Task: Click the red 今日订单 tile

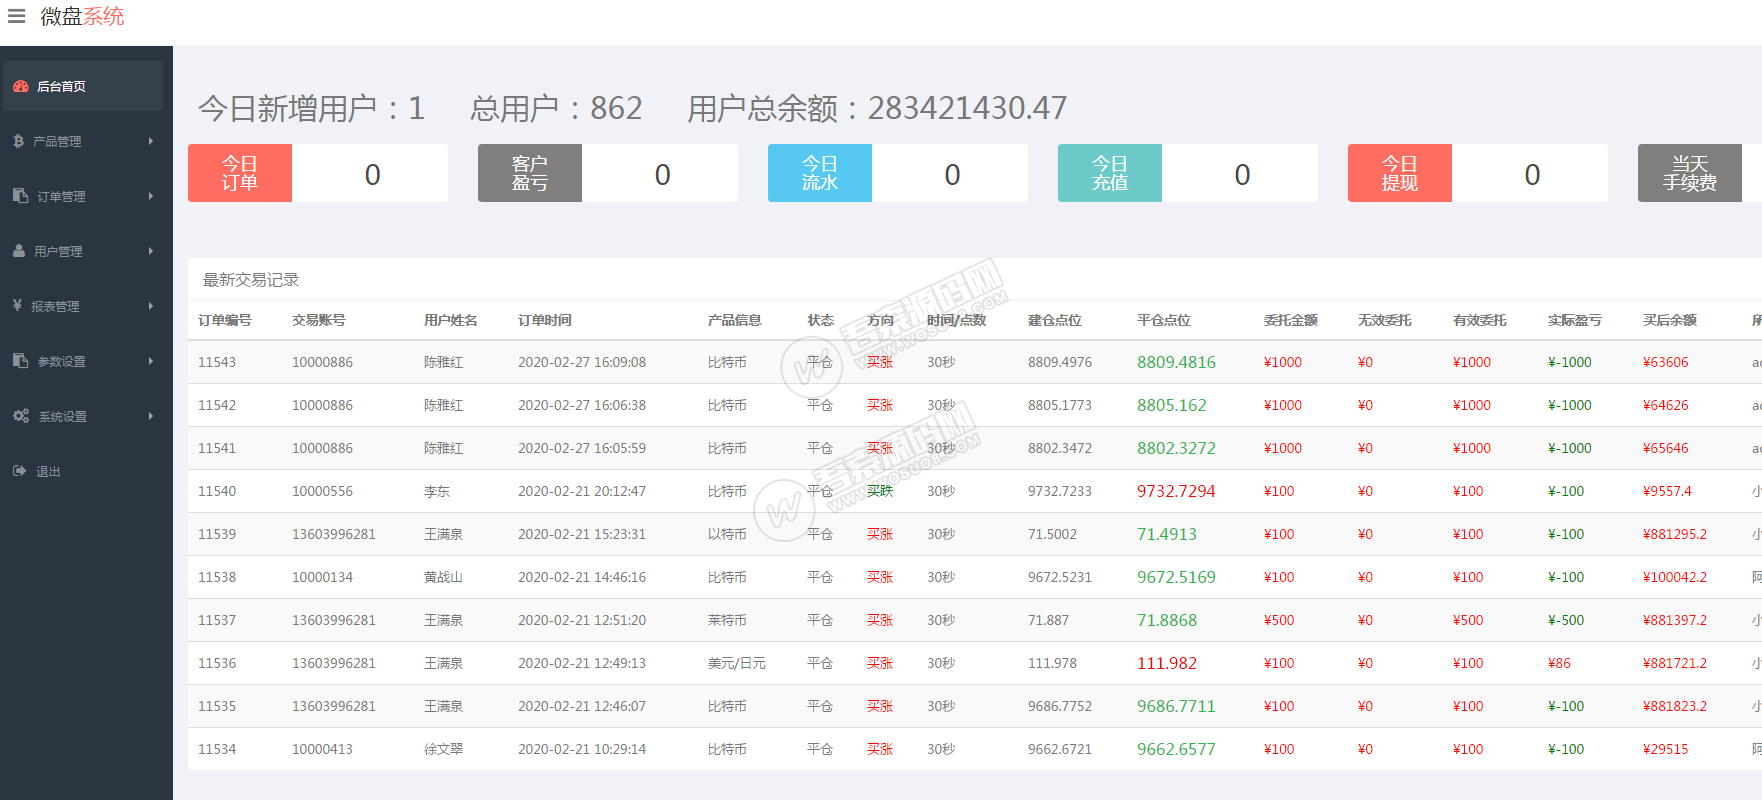Action: [x=240, y=173]
